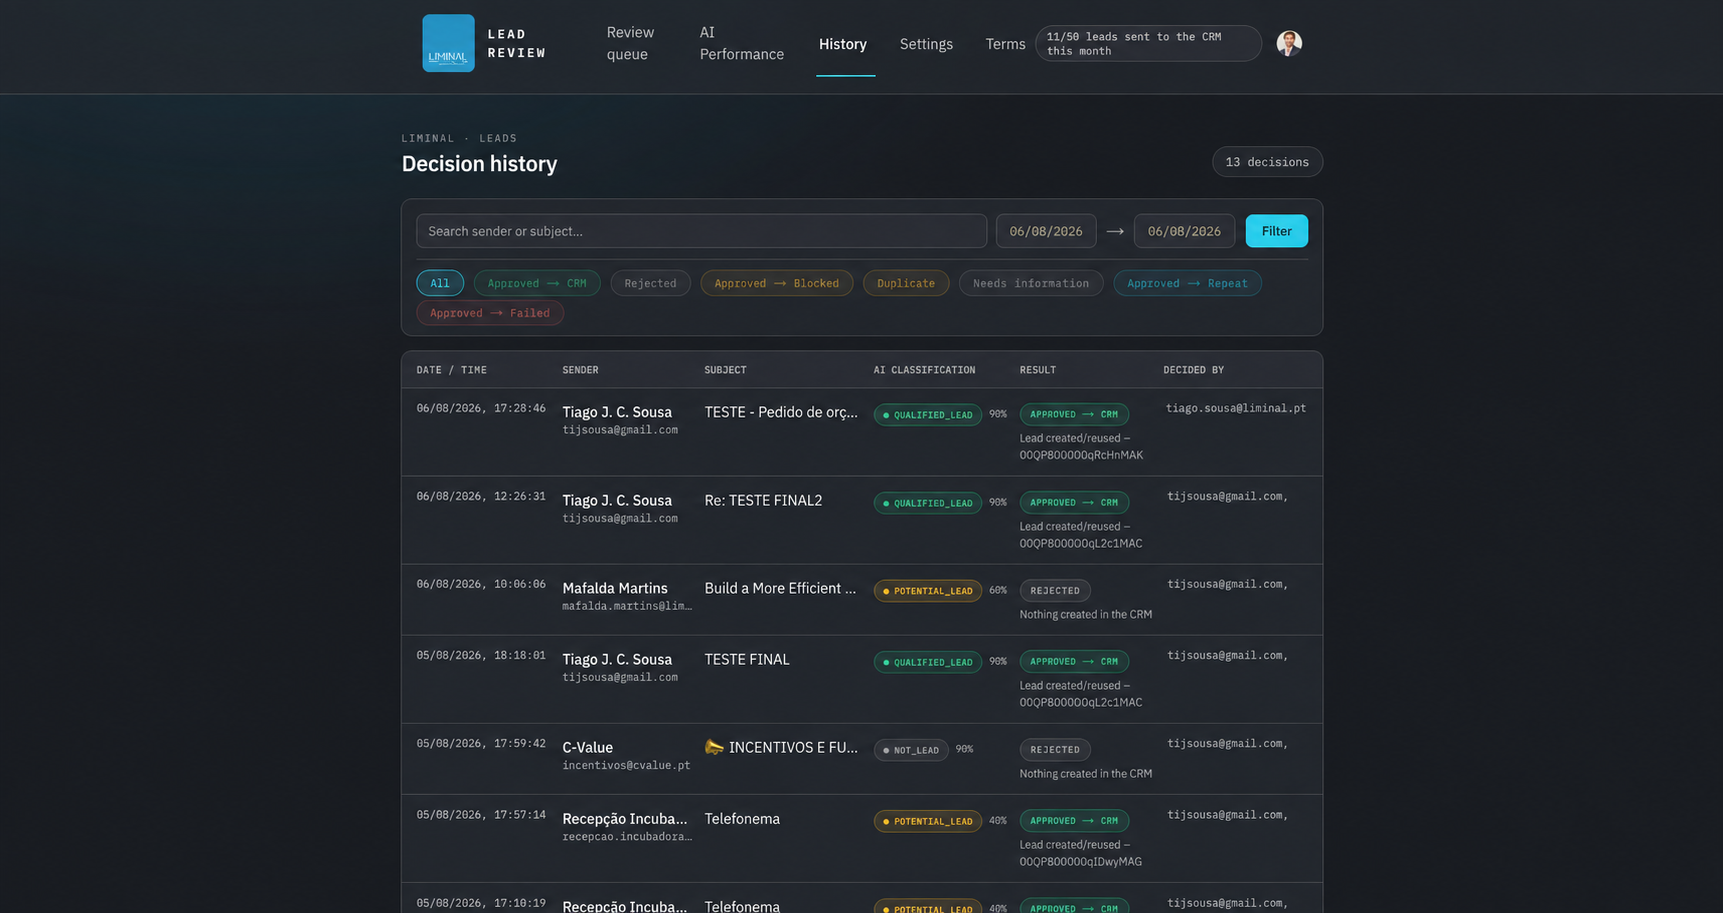Toggle the Approved → CRM filter chip

[537, 283]
